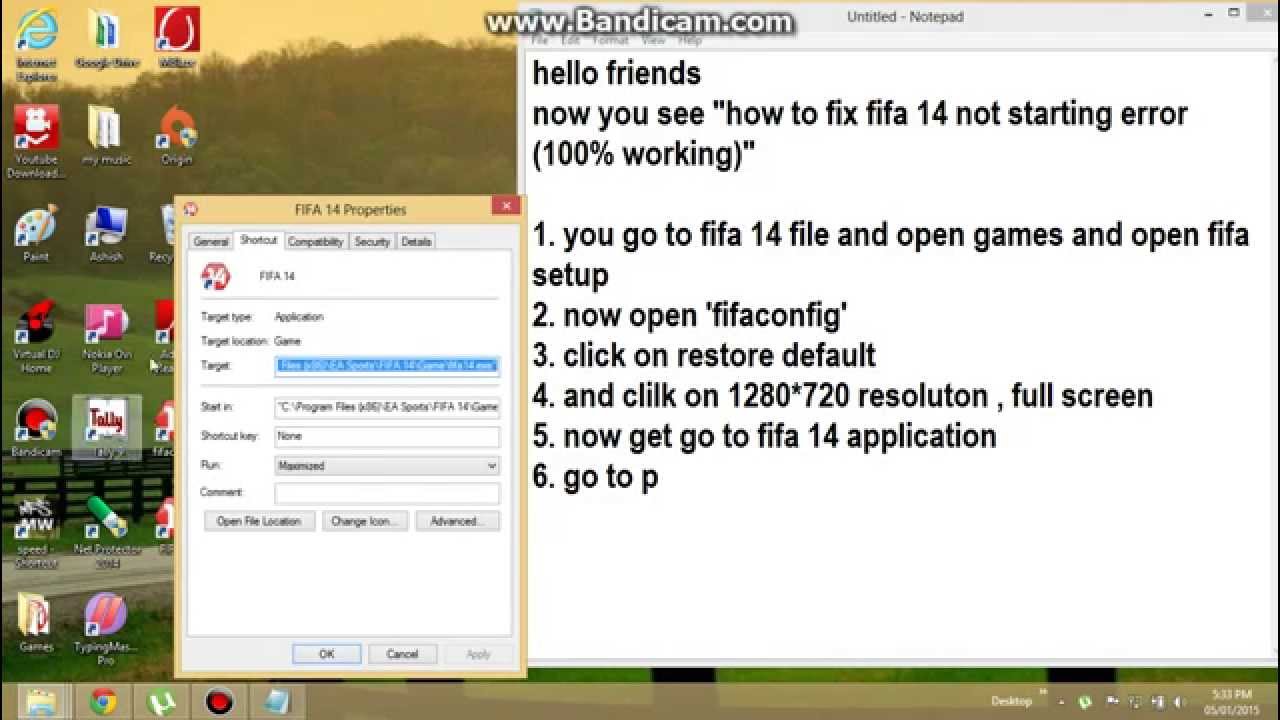Launch the Net Protector 2014 shortcut

[106, 532]
